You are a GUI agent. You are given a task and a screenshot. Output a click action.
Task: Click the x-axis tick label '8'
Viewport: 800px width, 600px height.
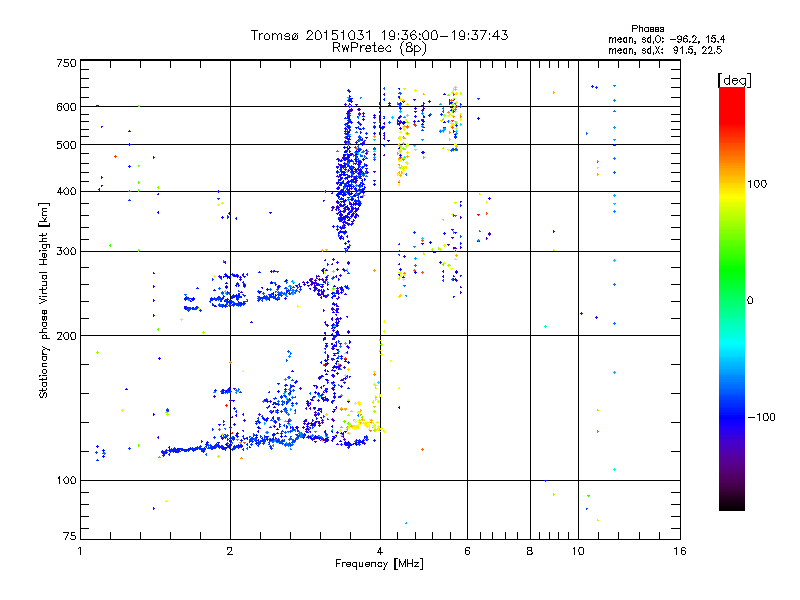click(x=530, y=551)
